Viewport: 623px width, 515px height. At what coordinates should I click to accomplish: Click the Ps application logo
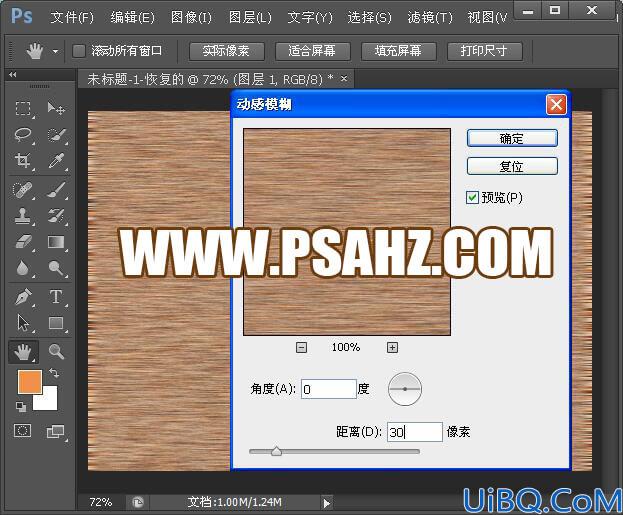click(22, 16)
